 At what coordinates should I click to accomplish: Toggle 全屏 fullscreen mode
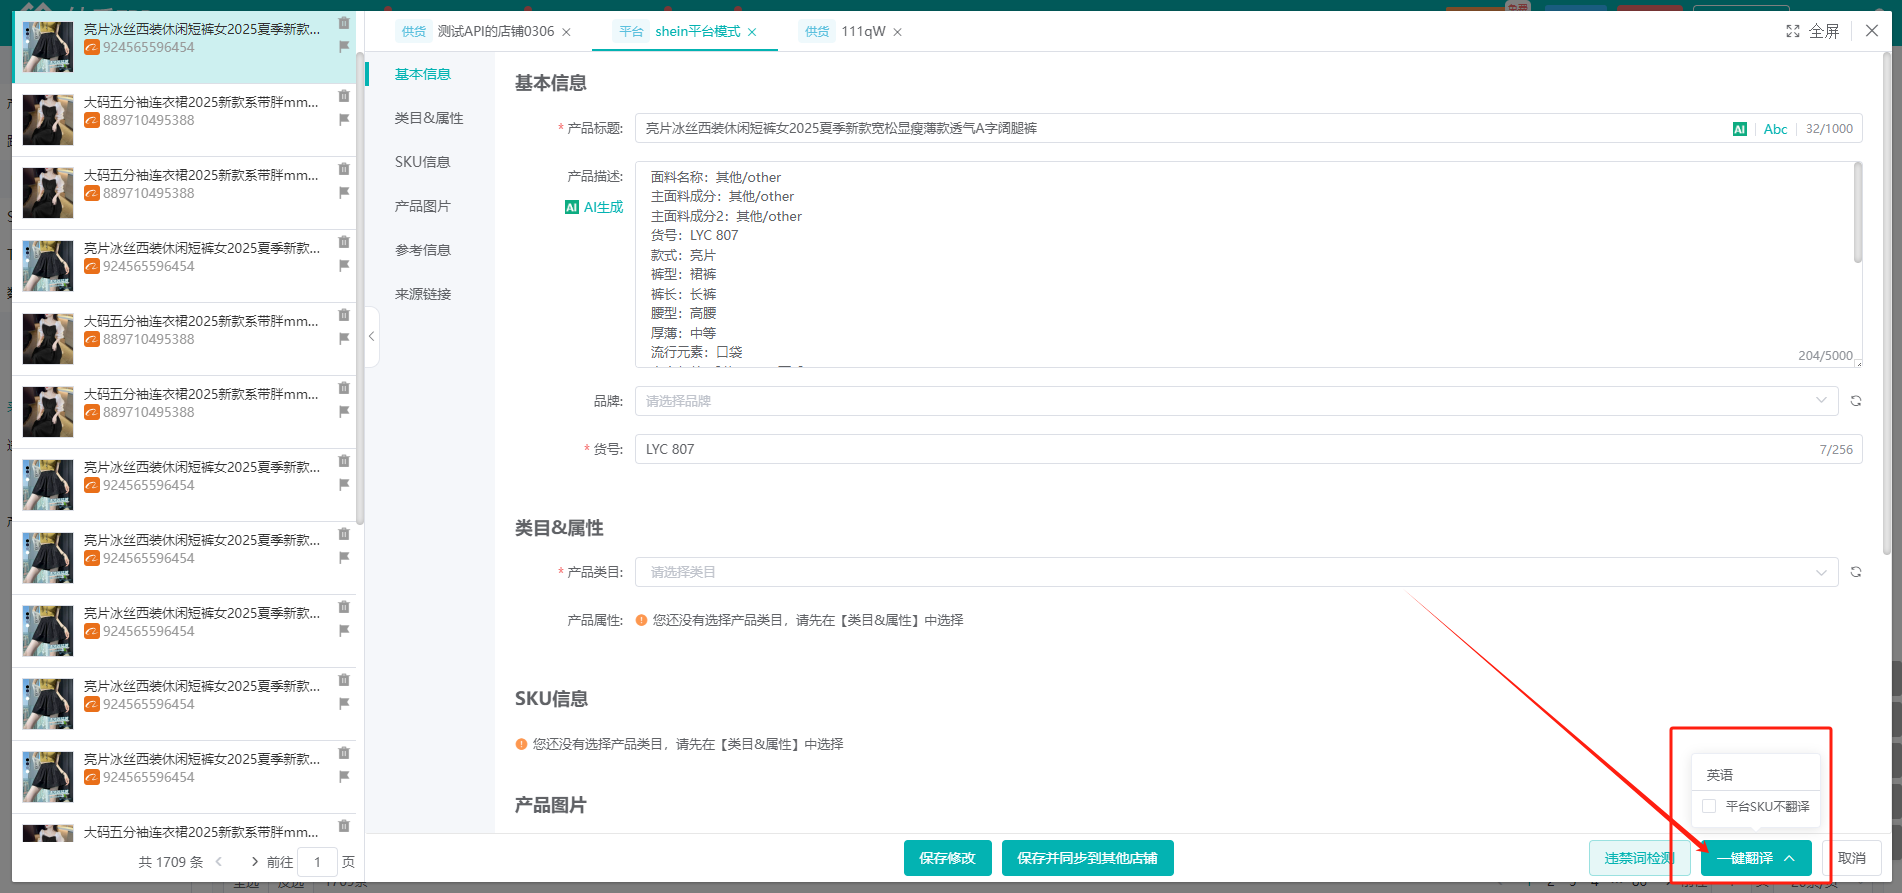coord(1813,31)
